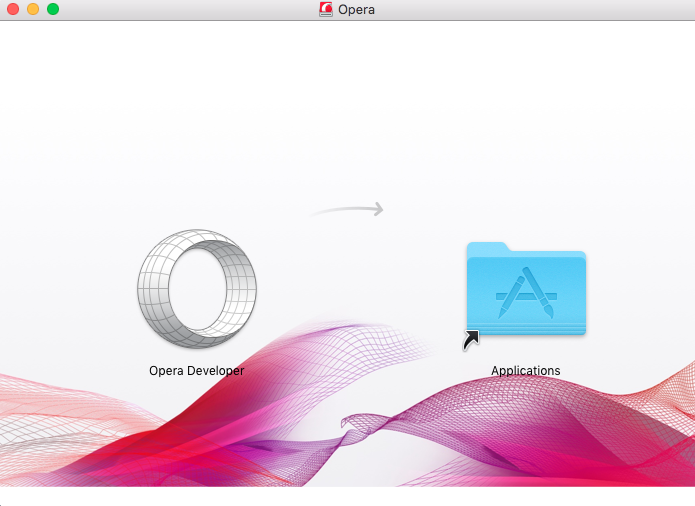This screenshot has width=695, height=506.
Task: Click the top tab of the Applications folder
Action: pos(487,248)
